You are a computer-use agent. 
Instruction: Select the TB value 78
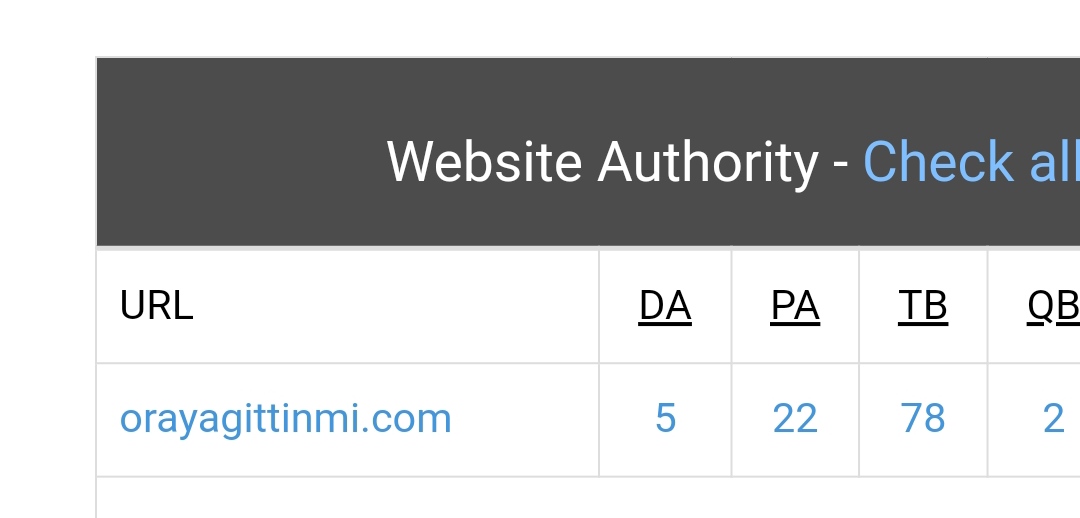[x=923, y=419]
